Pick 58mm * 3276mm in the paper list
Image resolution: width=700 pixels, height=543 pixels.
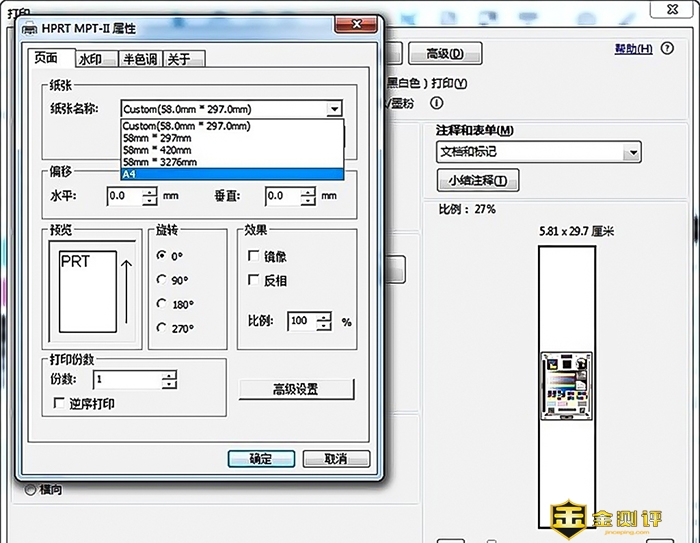pyautogui.click(x=160, y=162)
